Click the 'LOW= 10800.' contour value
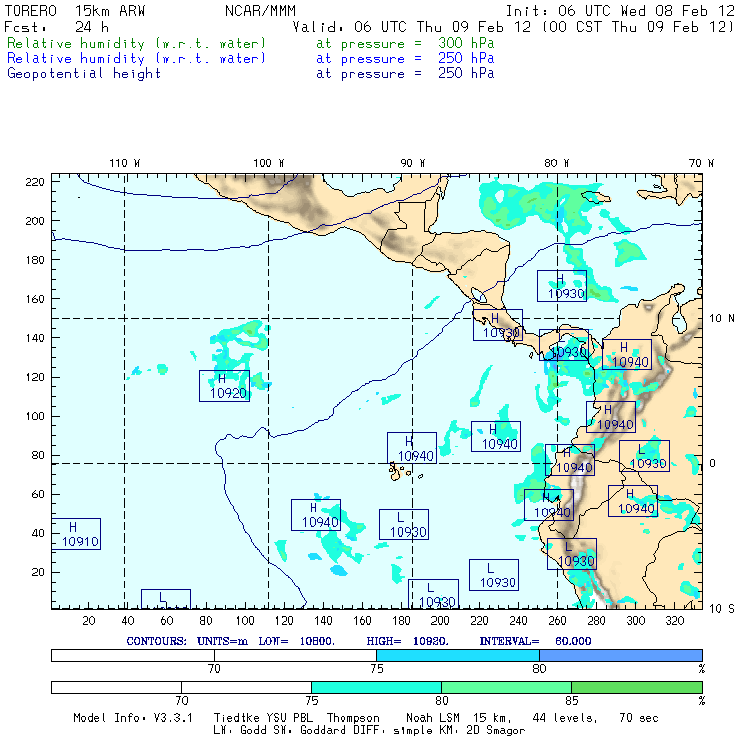740x740 pixels. tap(296, 641)
